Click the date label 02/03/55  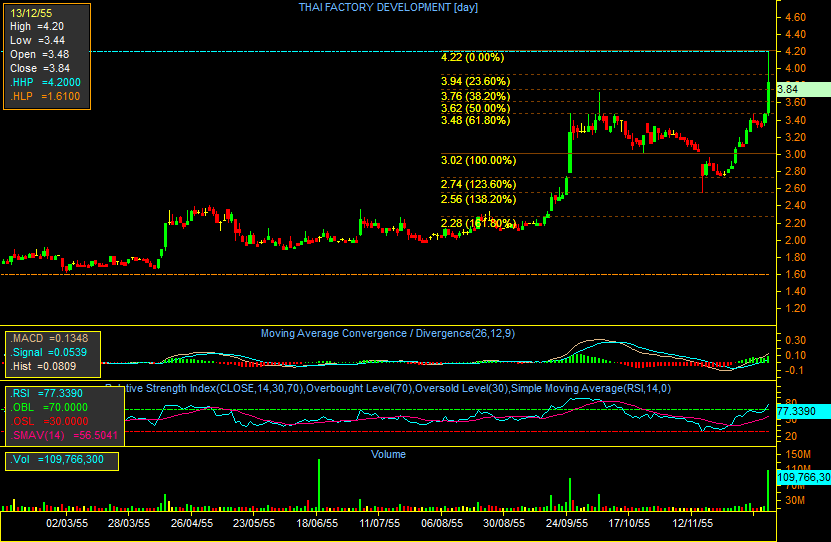tap(67, 523)
